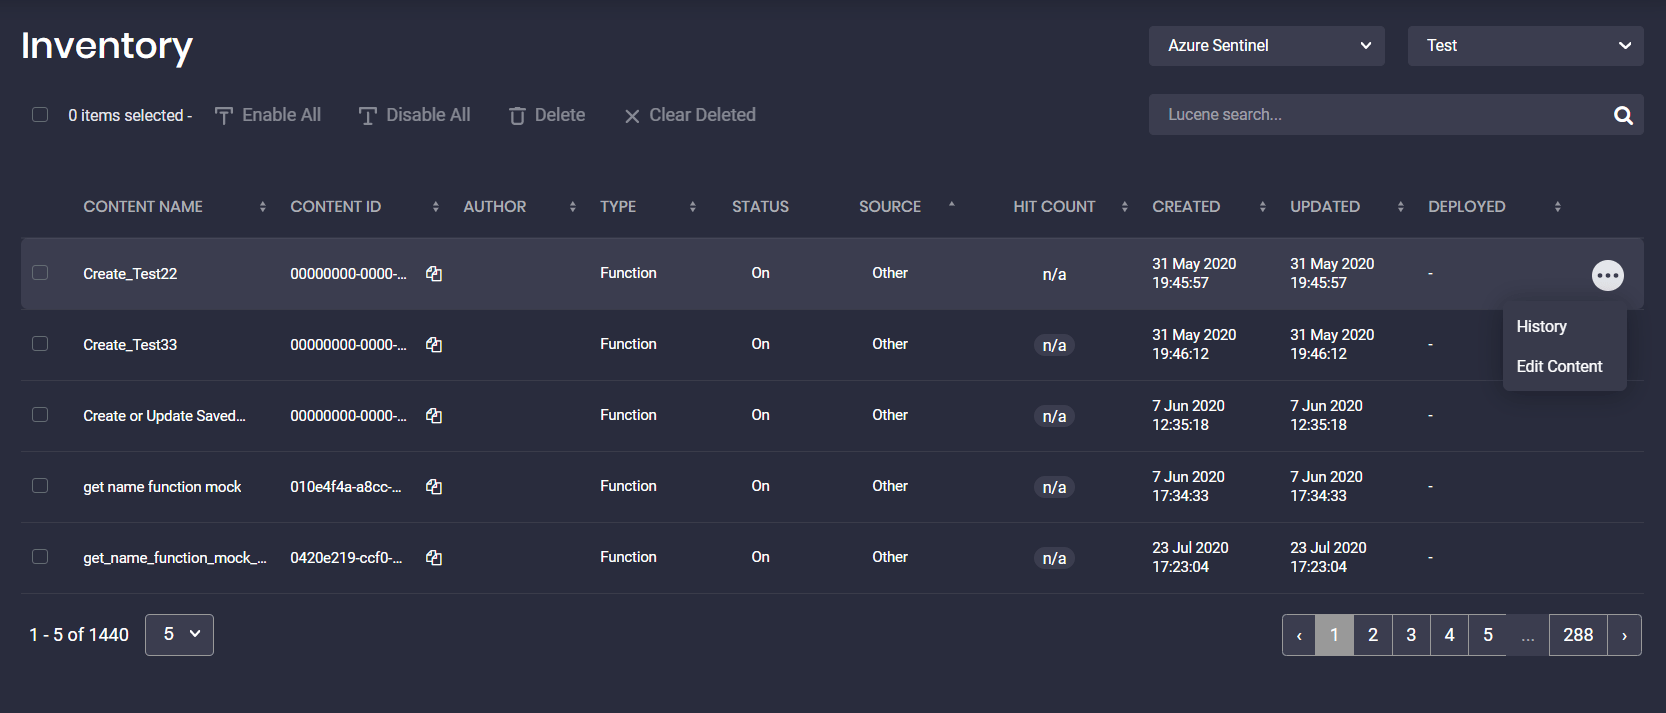Open the Azure Sentinel dropdown
This screenshot has width=1666, height=713.
(x=1266, y=46)
